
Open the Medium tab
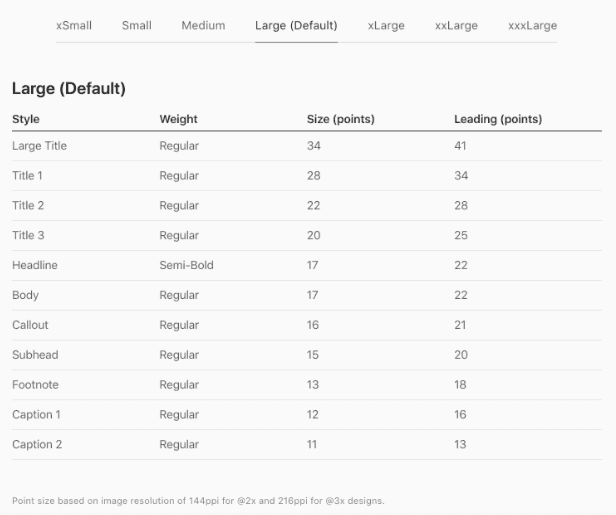pyautogui.click(x=203, y=26)
